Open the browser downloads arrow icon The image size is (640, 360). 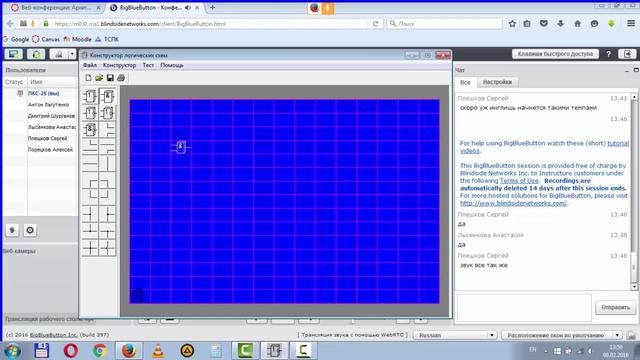560,24
